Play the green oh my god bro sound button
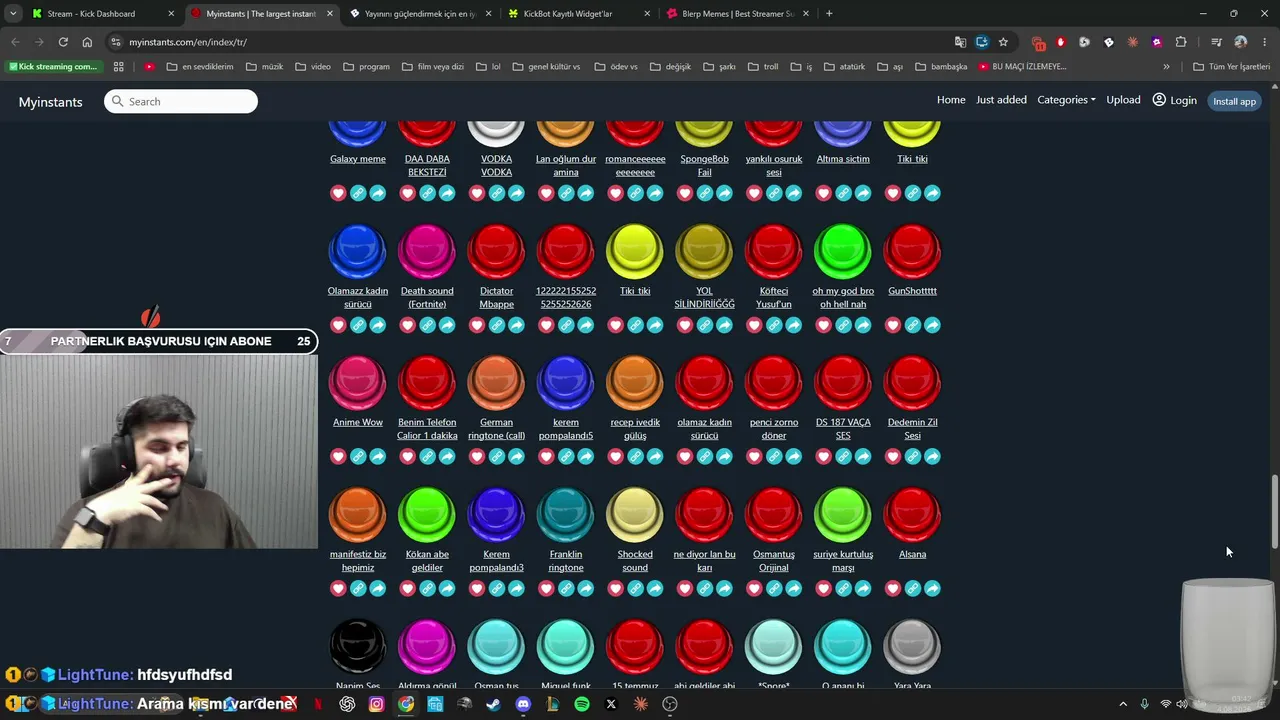Viewport: 1280px width, 720px height. (x=843, y=251)
